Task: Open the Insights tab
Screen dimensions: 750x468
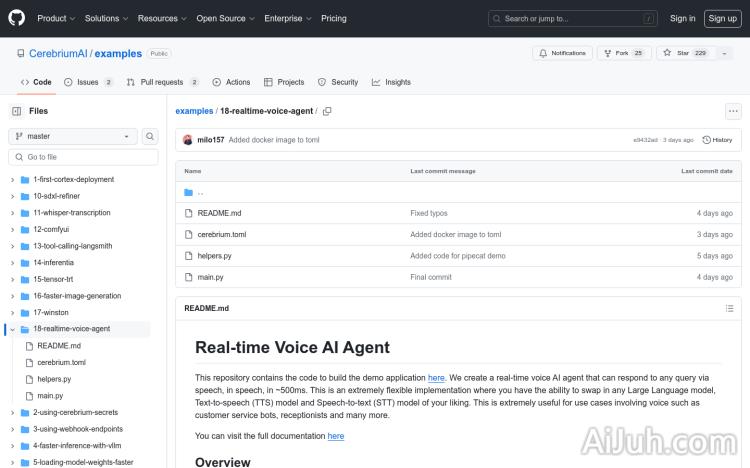Action: point(391,82)
